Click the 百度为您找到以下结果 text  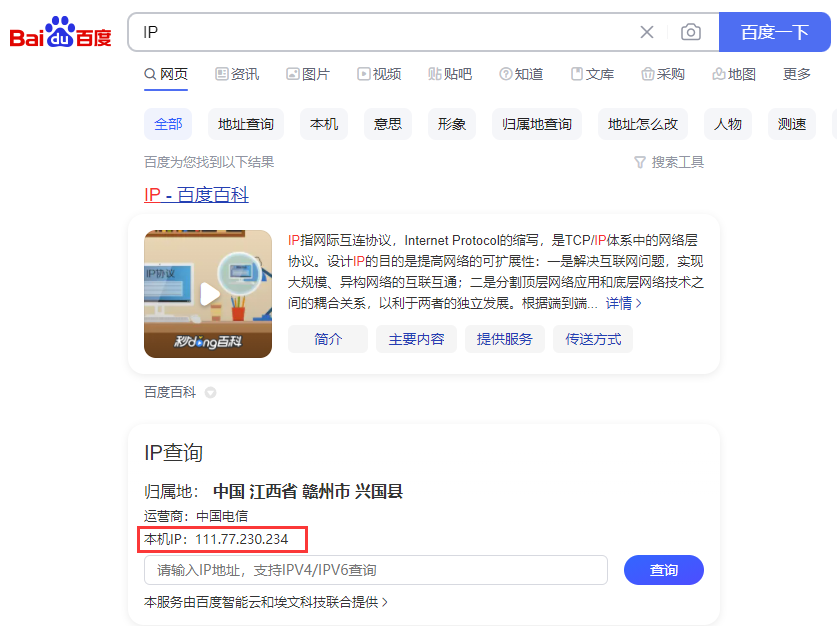click(x=209, y=162)
